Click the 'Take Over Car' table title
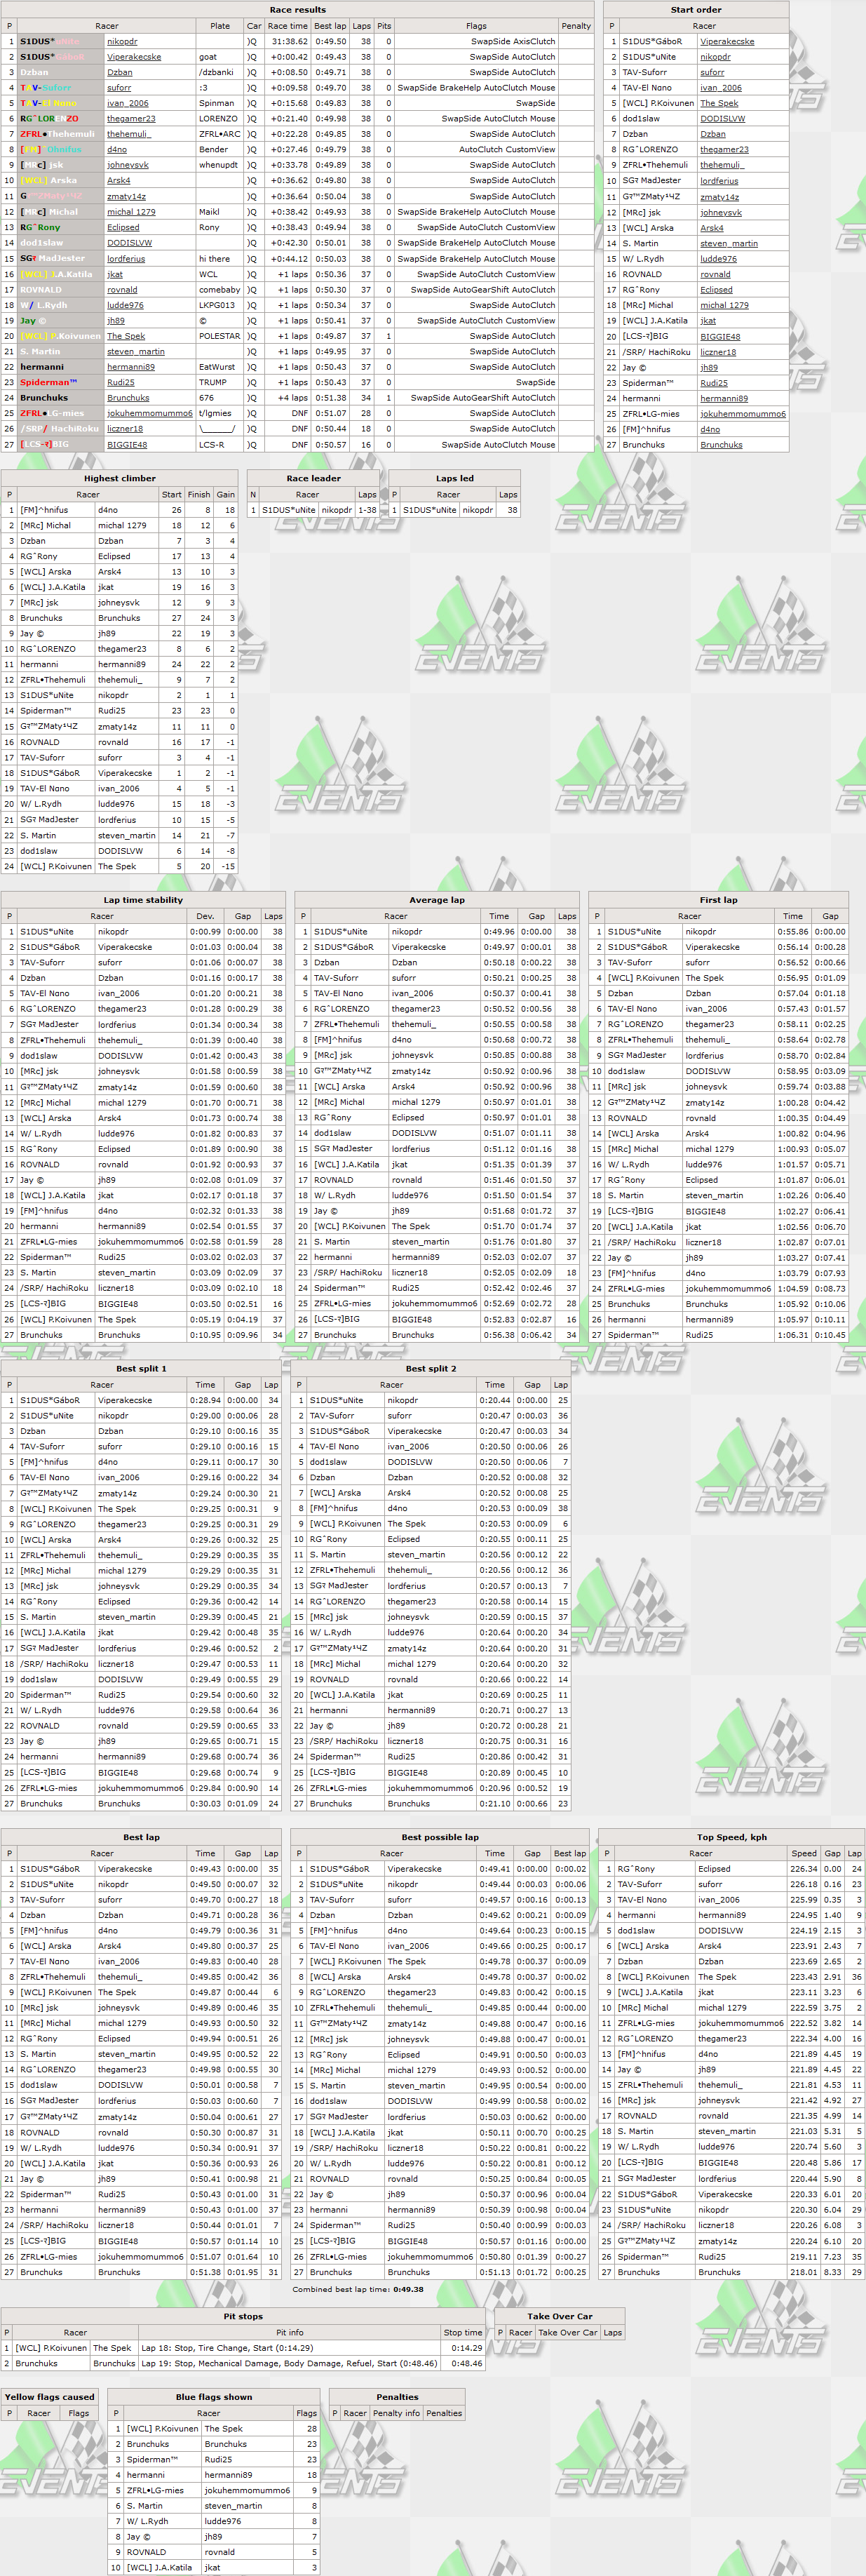Screen dimensions: 866x2576 559,2316
